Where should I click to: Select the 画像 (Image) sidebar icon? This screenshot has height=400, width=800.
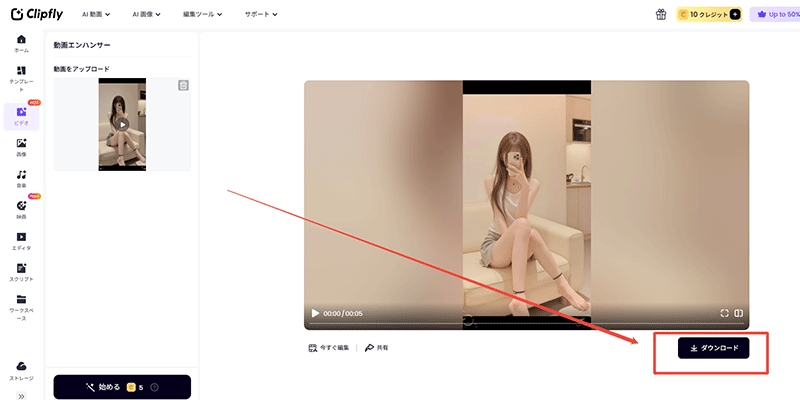pos(21,144)
